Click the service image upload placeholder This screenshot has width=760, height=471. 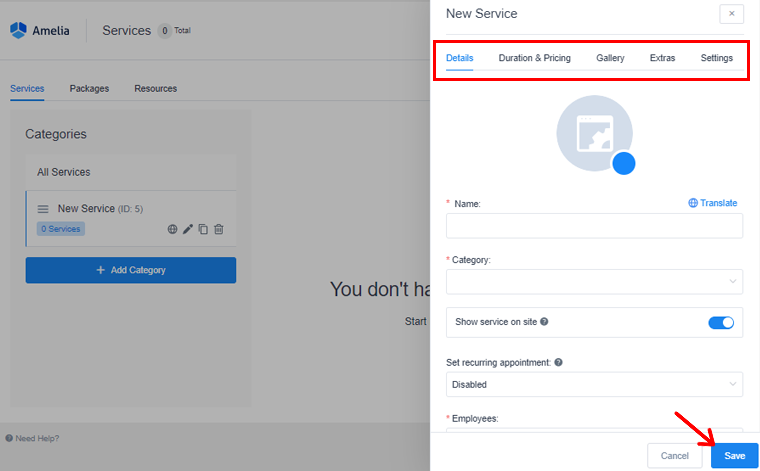point(594,133)
